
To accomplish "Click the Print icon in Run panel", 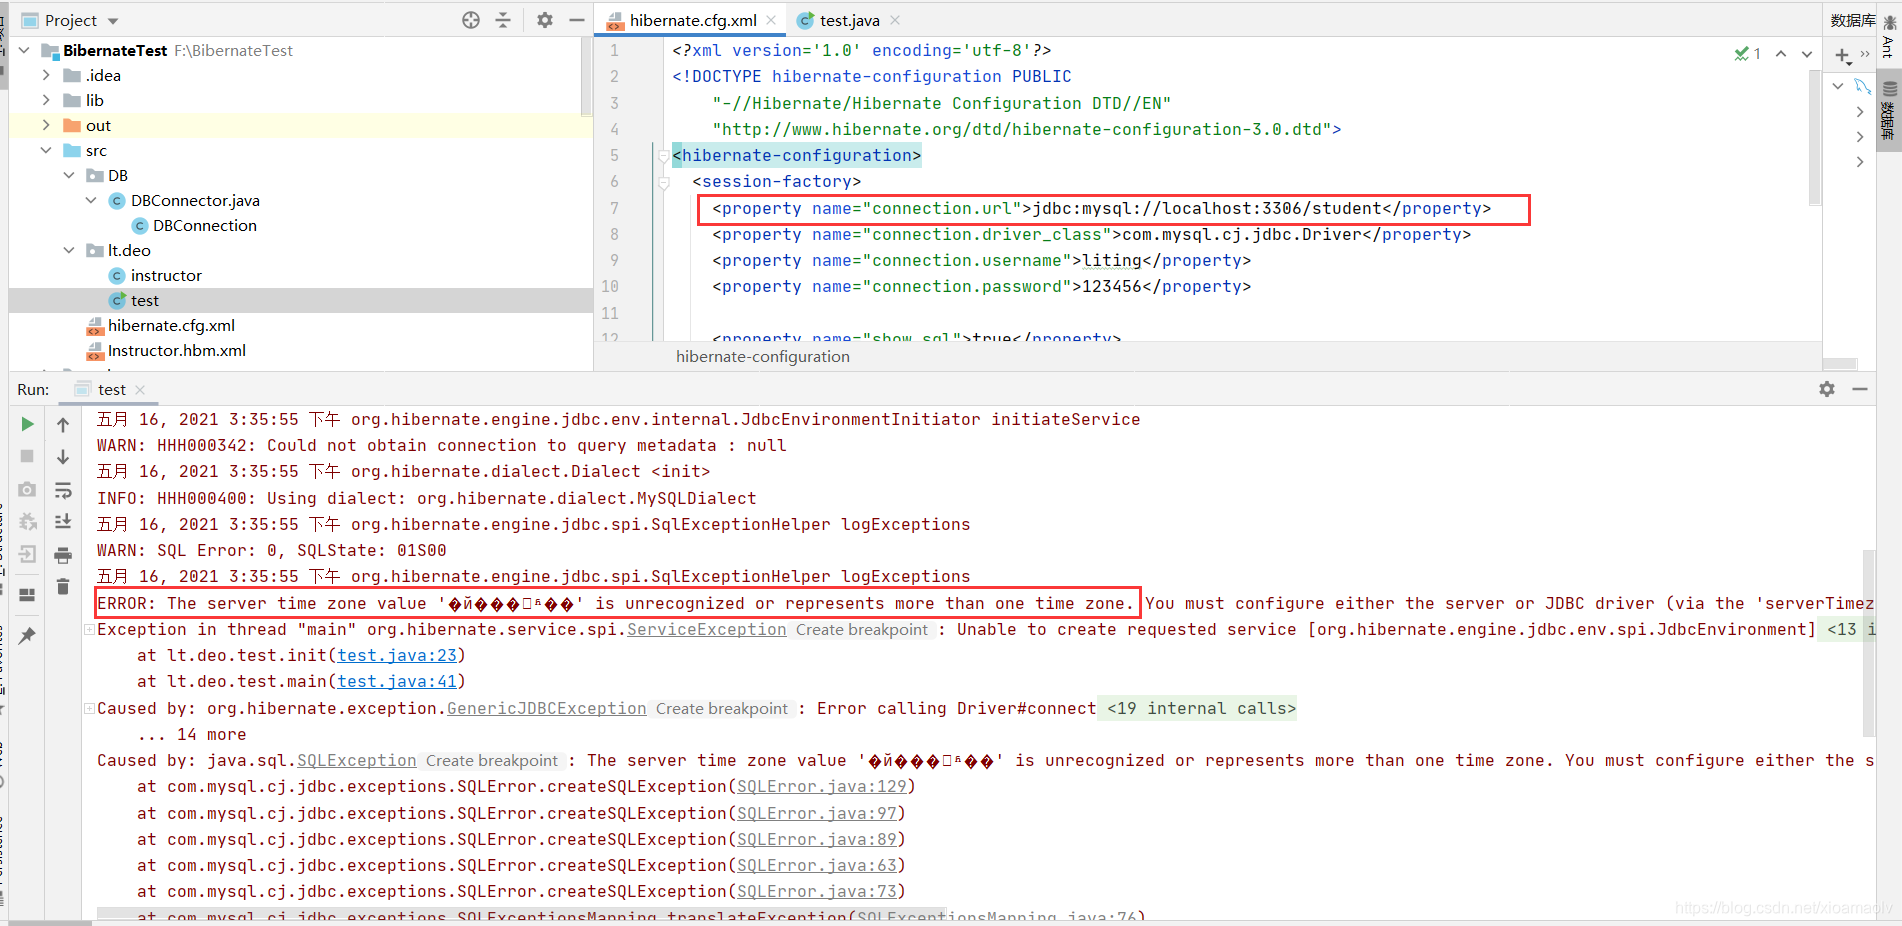I will [63, 555].
